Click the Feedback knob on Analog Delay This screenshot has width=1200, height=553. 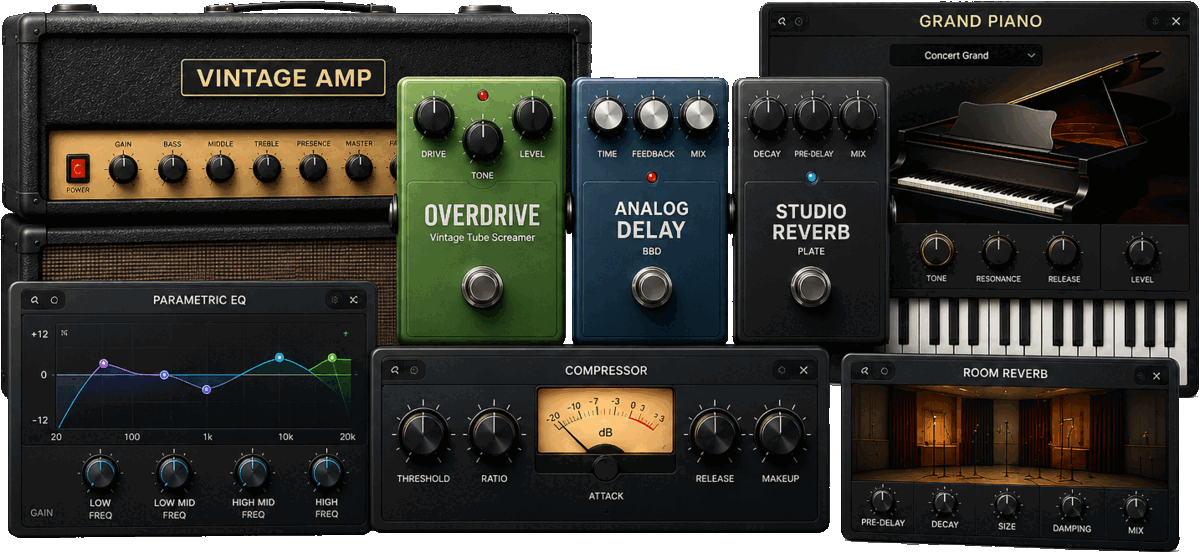point(652,117)
